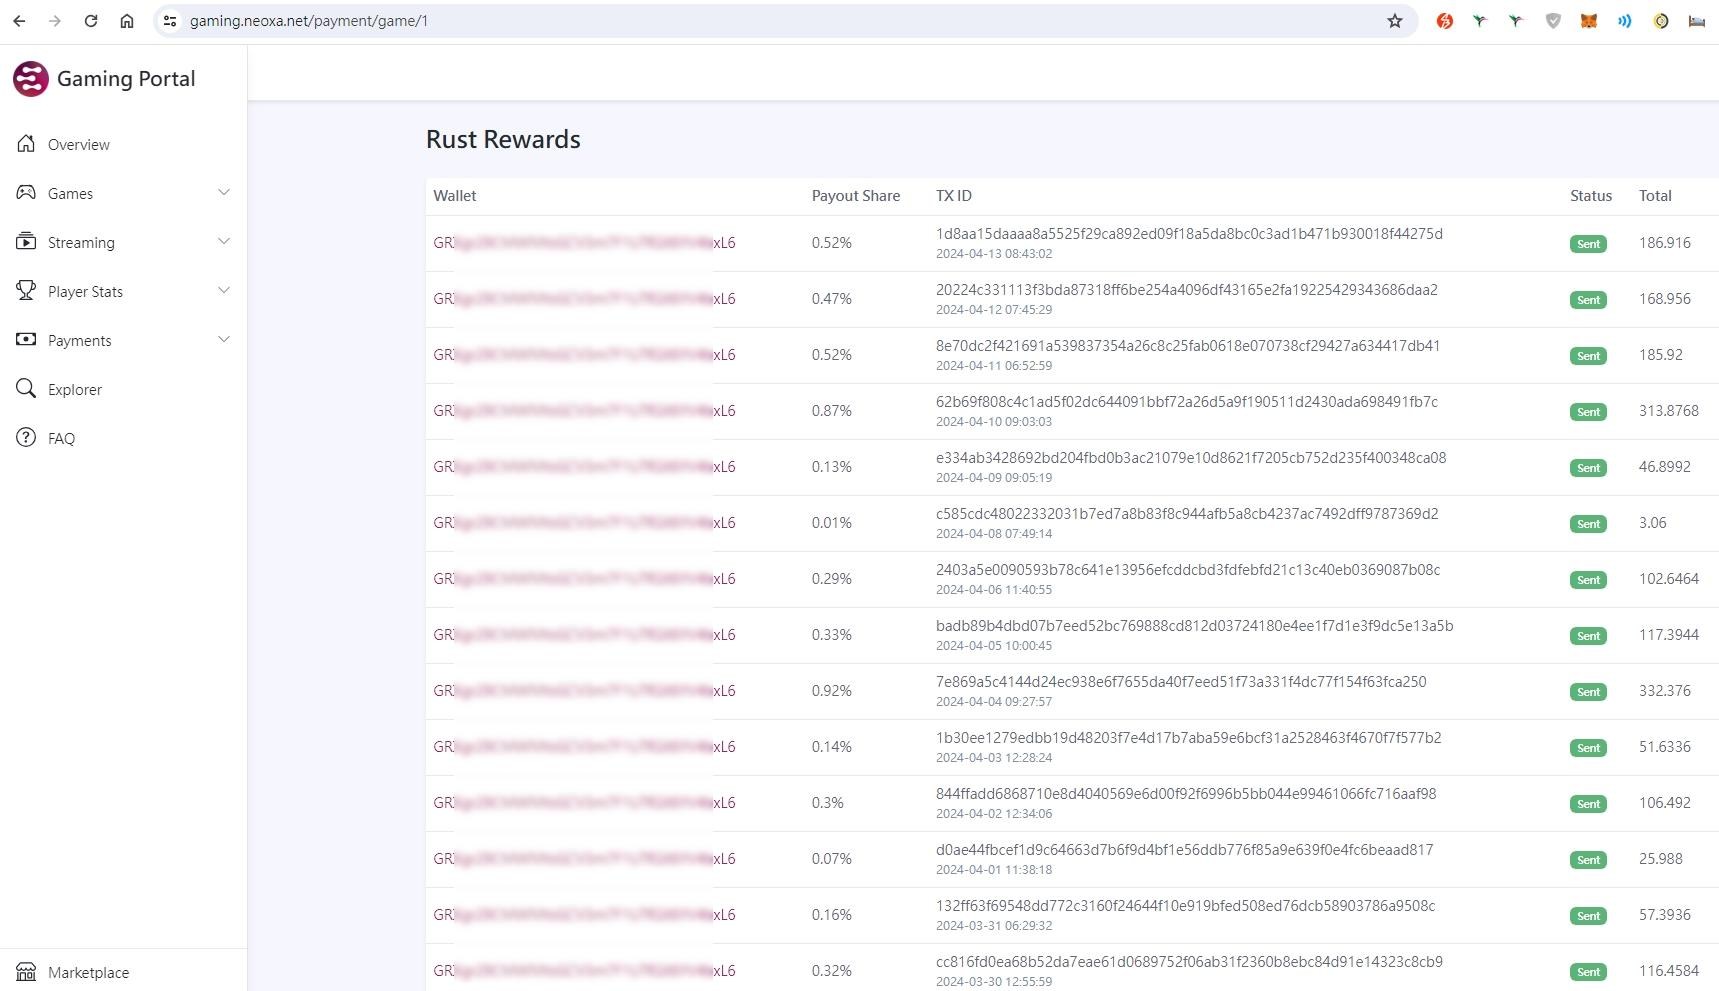
Task: Click the Streaming video icon
Action: pyautogui.click(x=26, y=241)
